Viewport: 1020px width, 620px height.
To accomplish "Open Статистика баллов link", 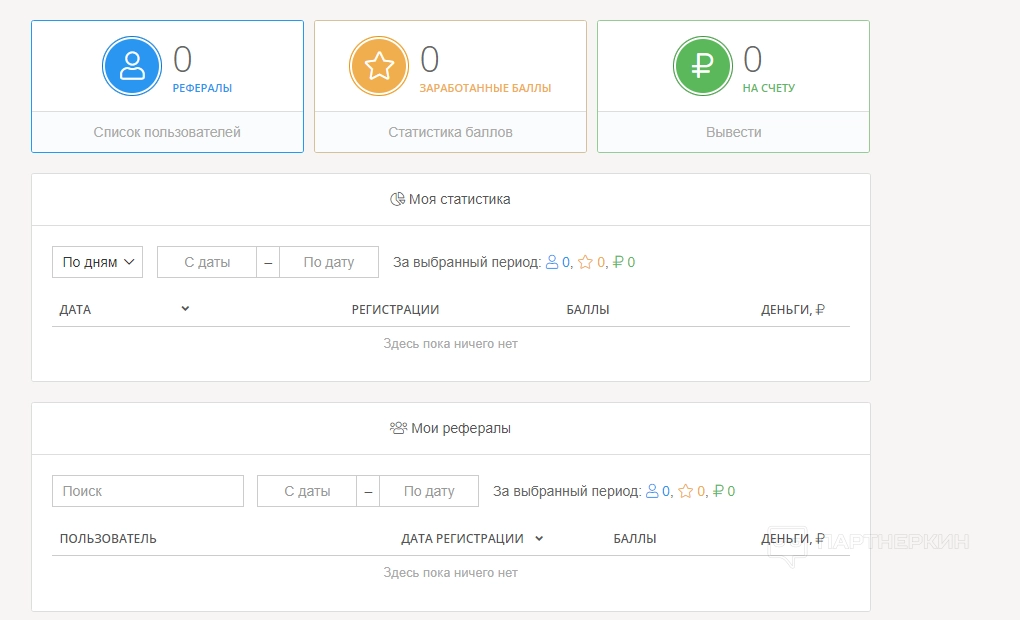I will click(450, 132).
